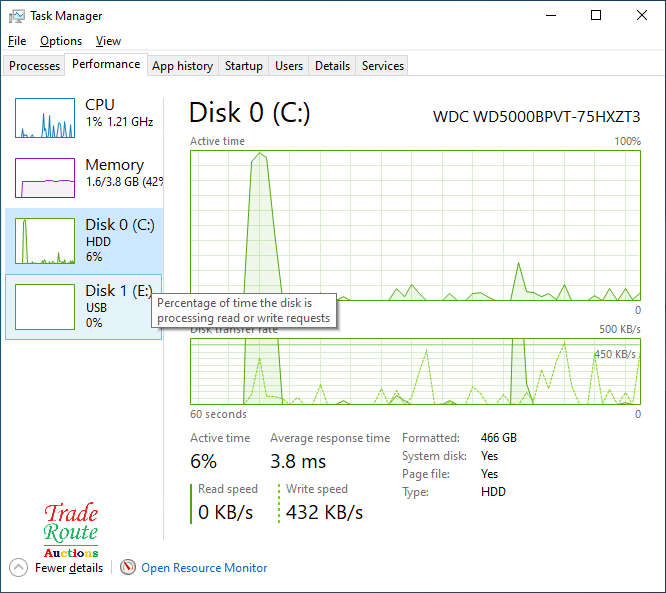This screenshot has height=593, width=666.
Task: Close the Task Manager window
Action: pyautogui.click(x=641, y=16)
